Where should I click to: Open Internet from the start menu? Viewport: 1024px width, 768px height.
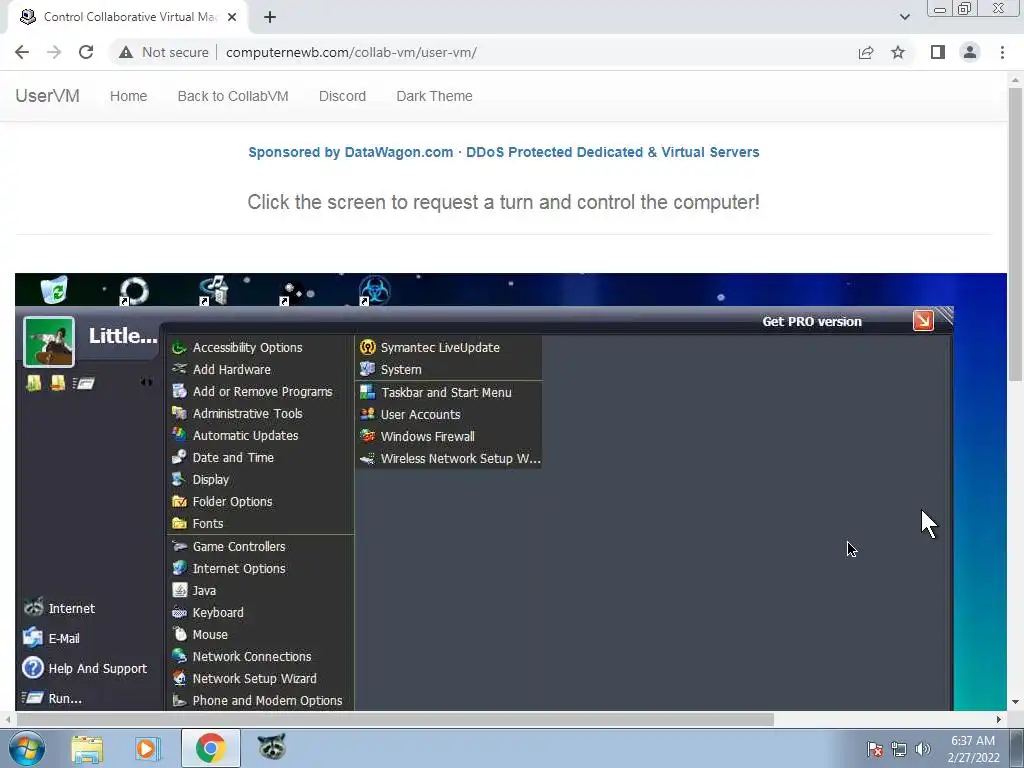[60, 609]
